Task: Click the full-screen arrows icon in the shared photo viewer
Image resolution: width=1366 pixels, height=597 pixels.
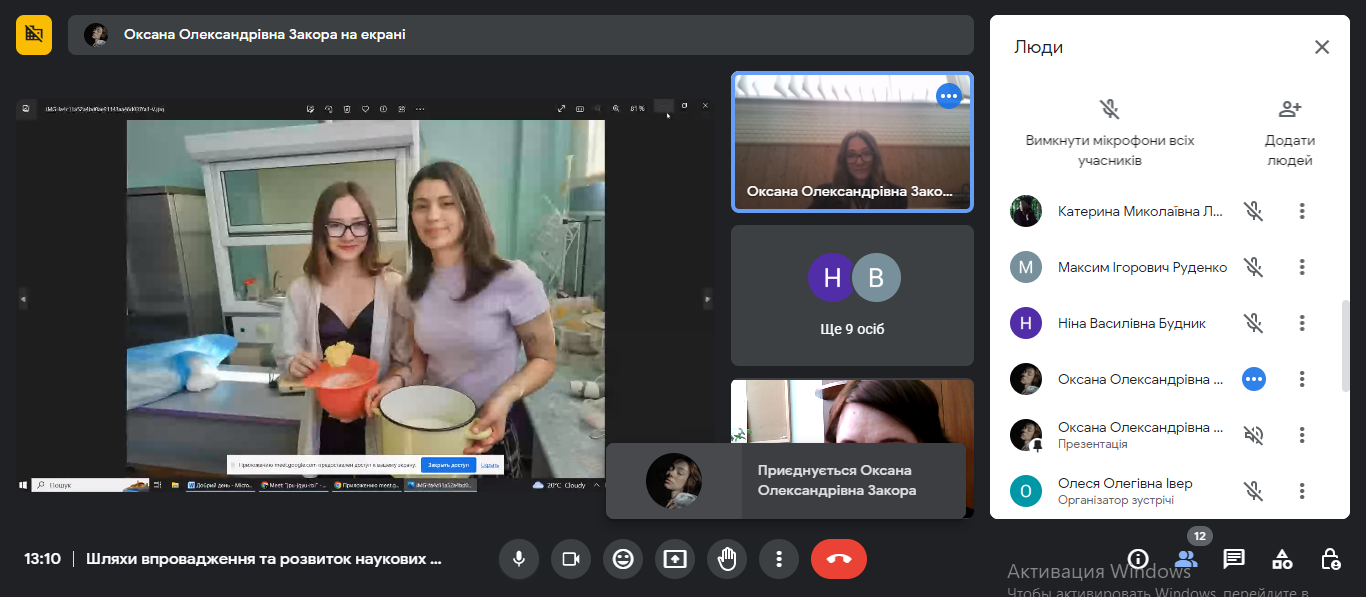Action: tap(561, 108)
